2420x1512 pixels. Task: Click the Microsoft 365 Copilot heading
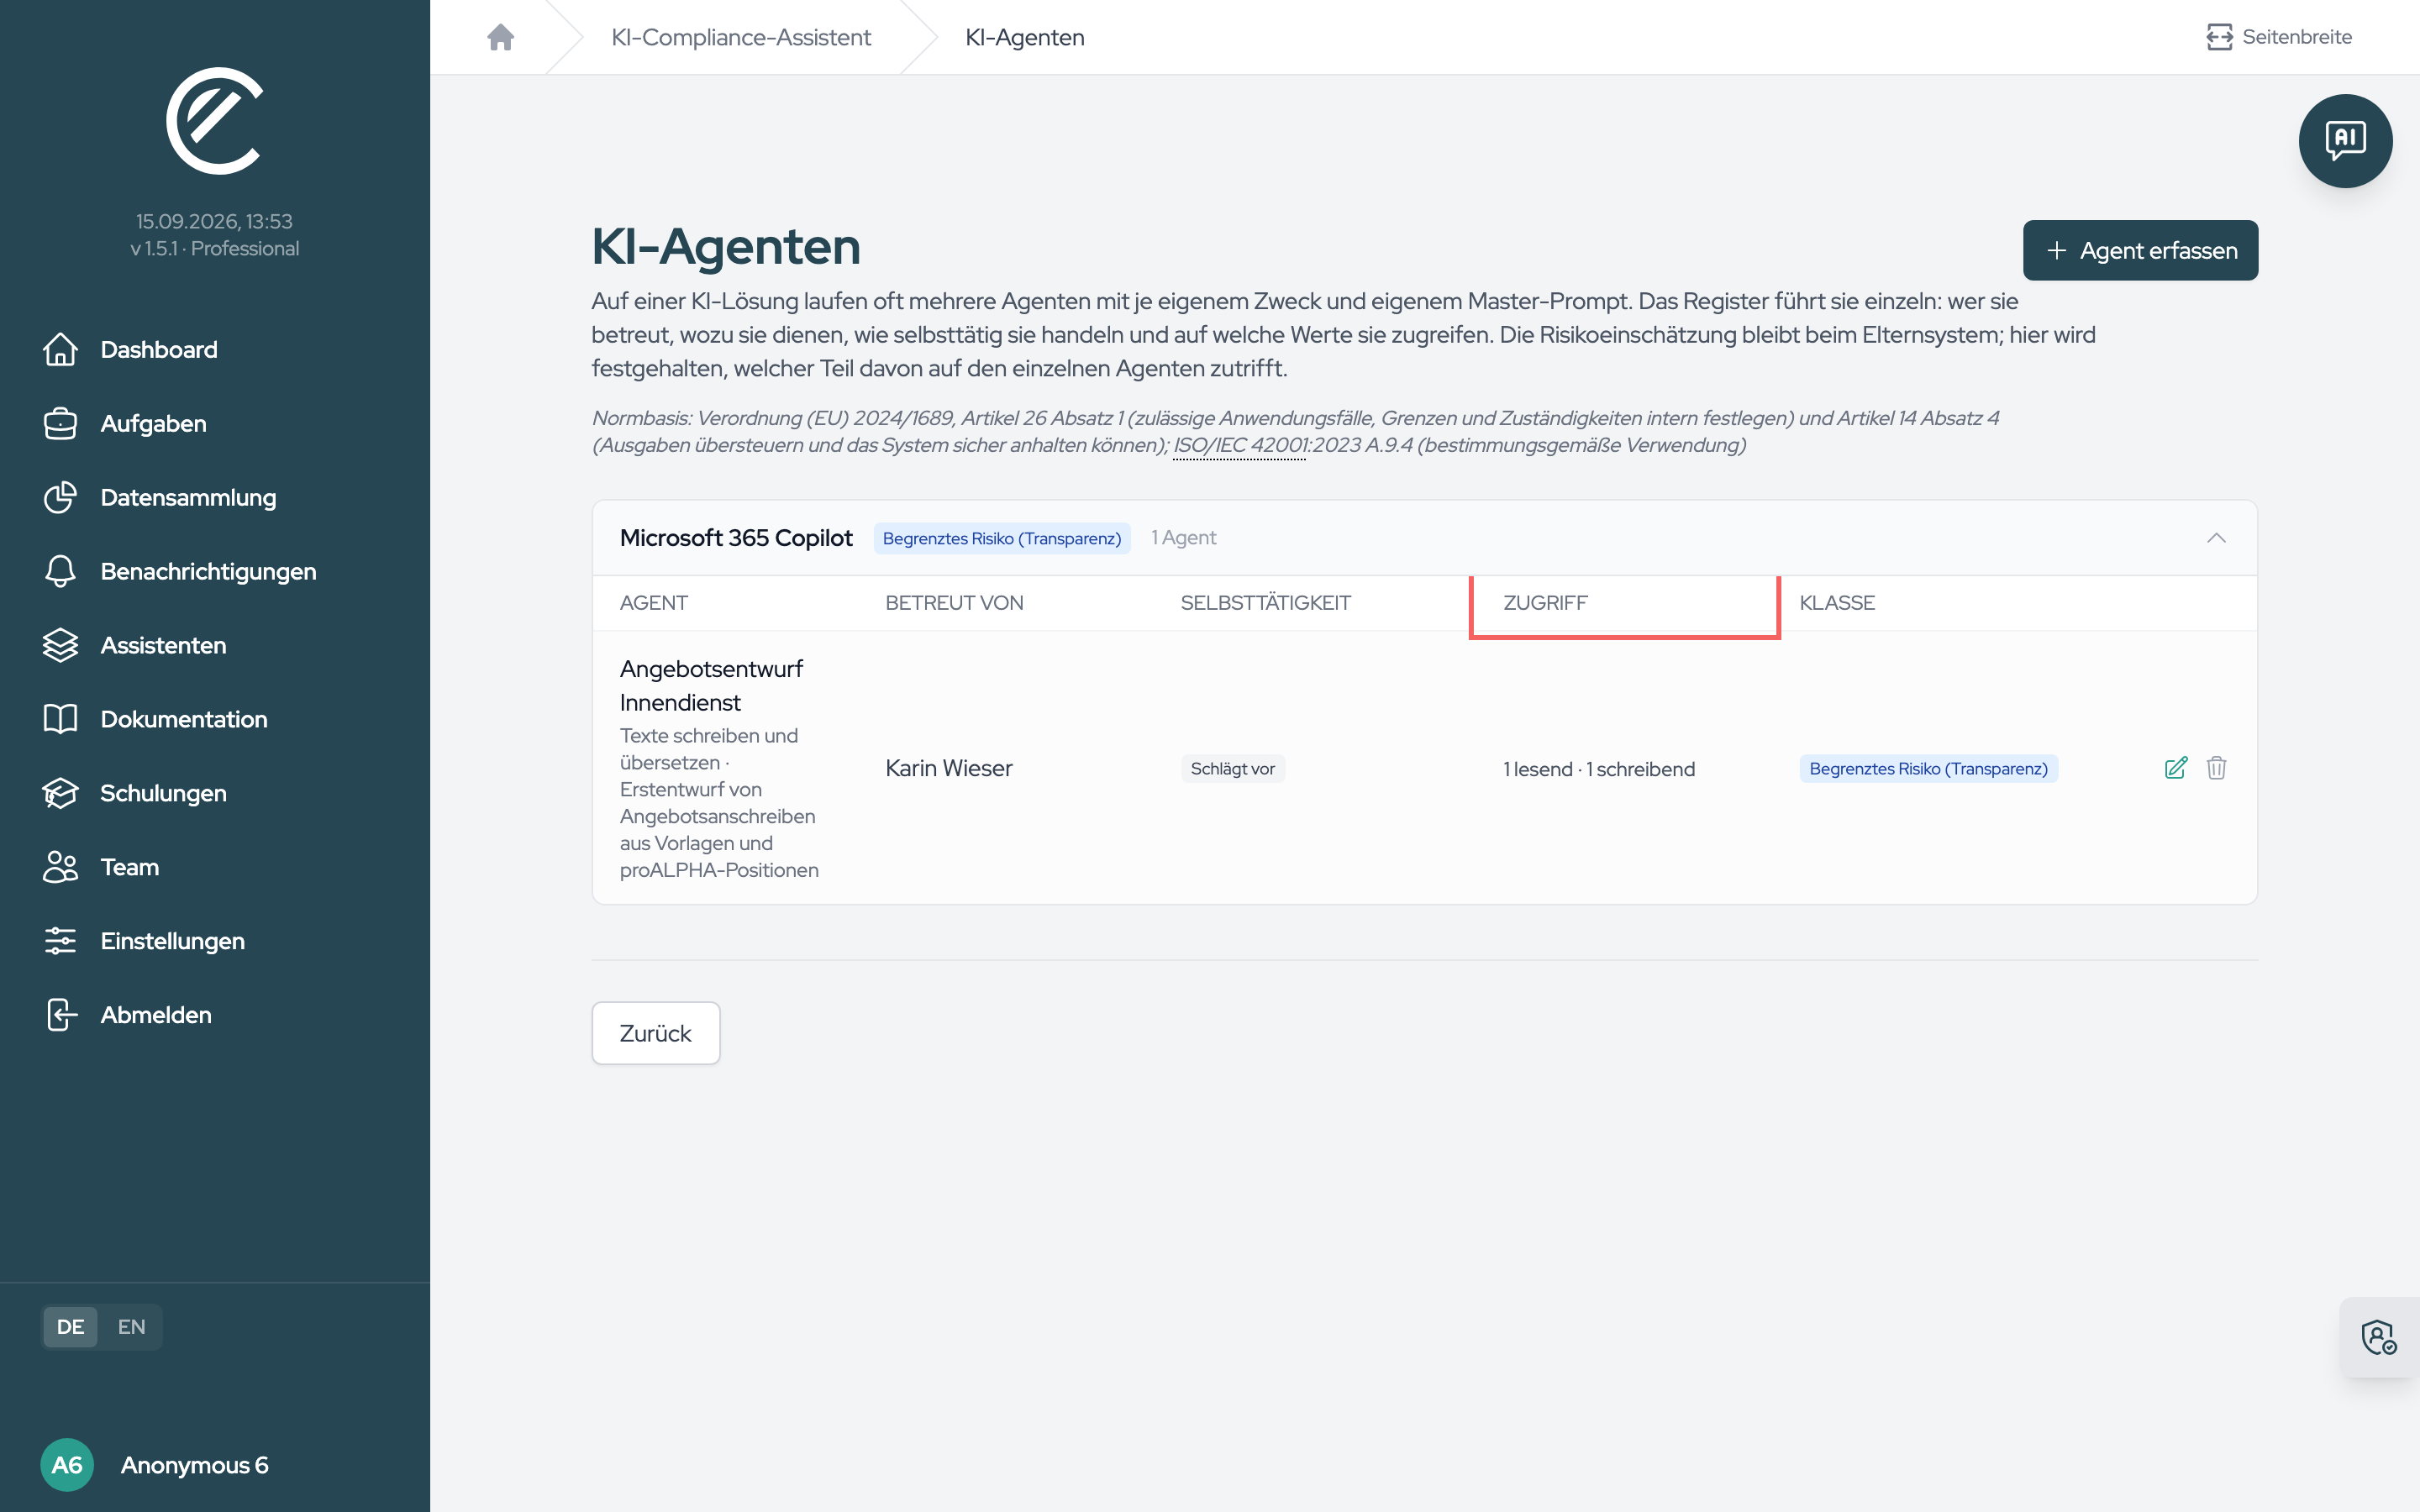click(x=736, y=538)
